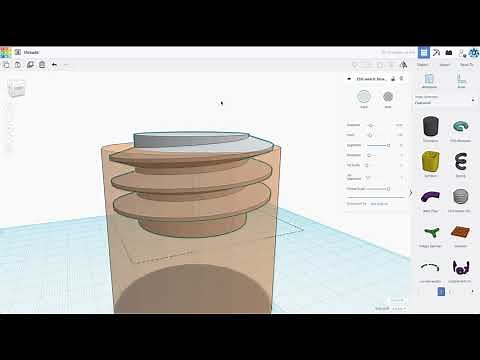The width and height of the screenshot is (480, 360).
Task: Click the Edit Grid button
Action: tap(397, 301)
